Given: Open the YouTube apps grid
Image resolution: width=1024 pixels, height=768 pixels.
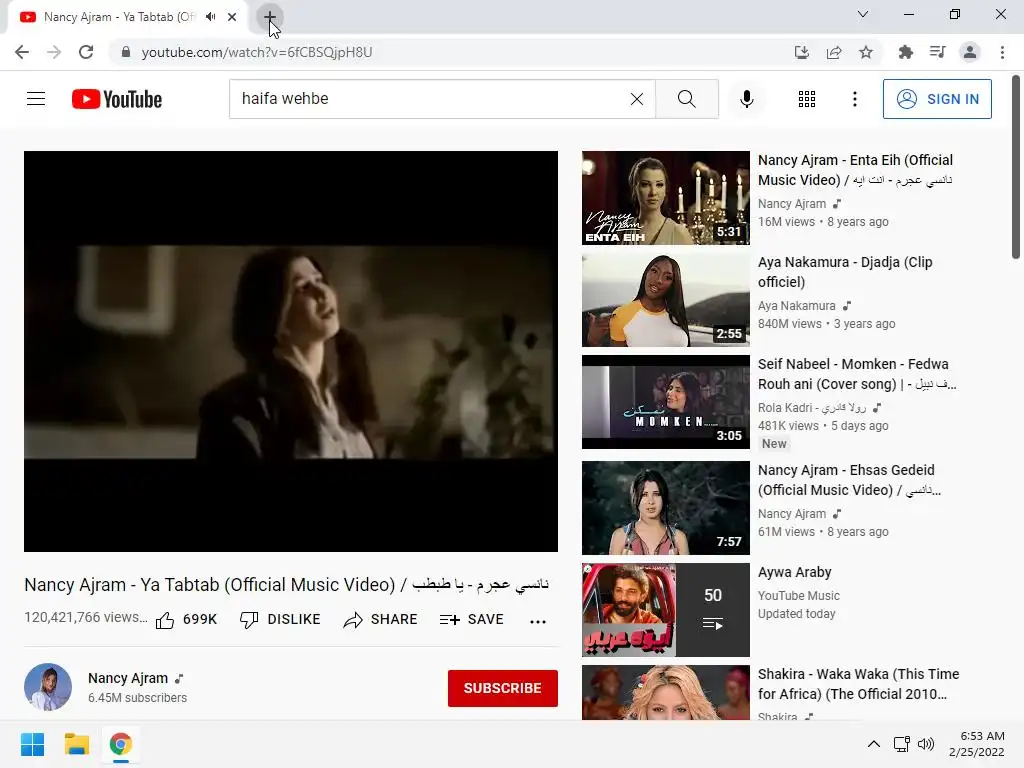Looking at the screenshot, I should click(807, 99).
